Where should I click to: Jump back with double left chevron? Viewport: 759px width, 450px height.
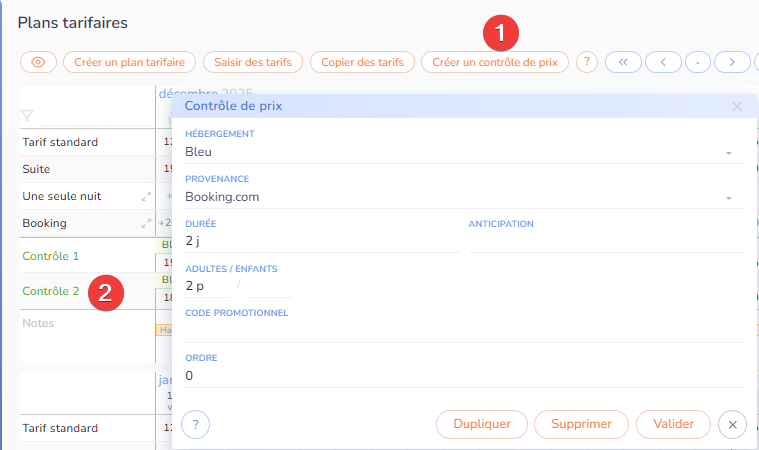(622, 62)
